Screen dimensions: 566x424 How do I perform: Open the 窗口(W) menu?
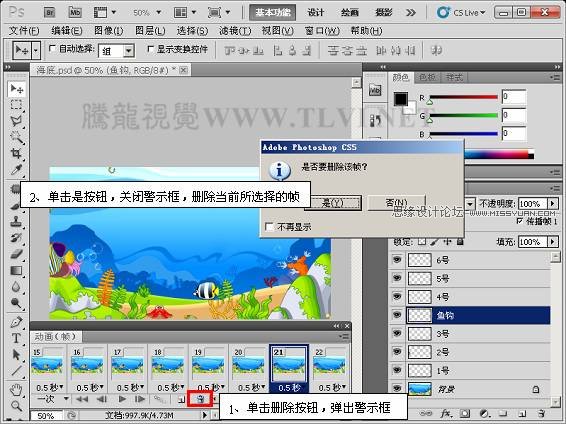[x=322, y=31]
